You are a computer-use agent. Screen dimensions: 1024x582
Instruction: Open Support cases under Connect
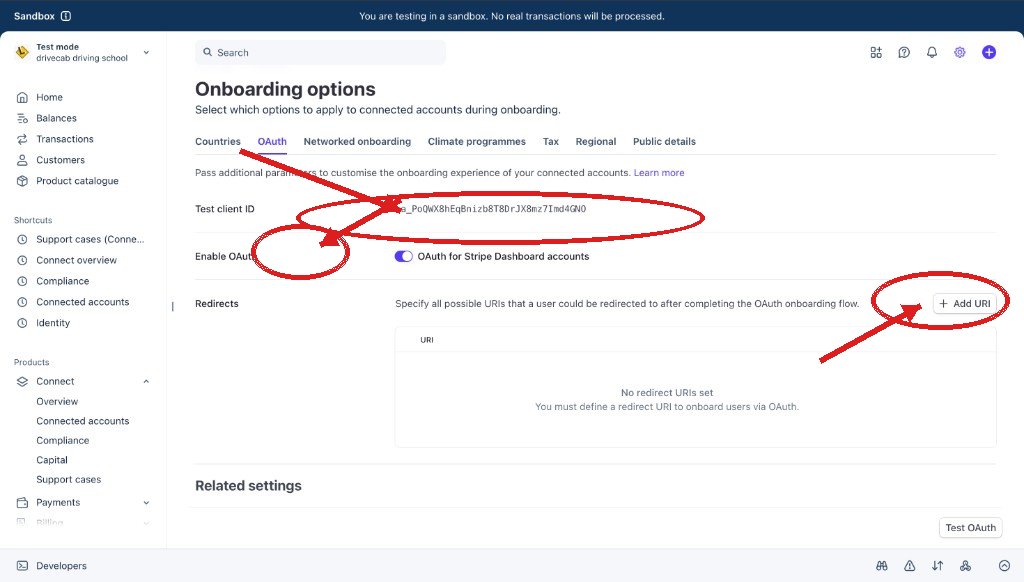pos(69,479)
